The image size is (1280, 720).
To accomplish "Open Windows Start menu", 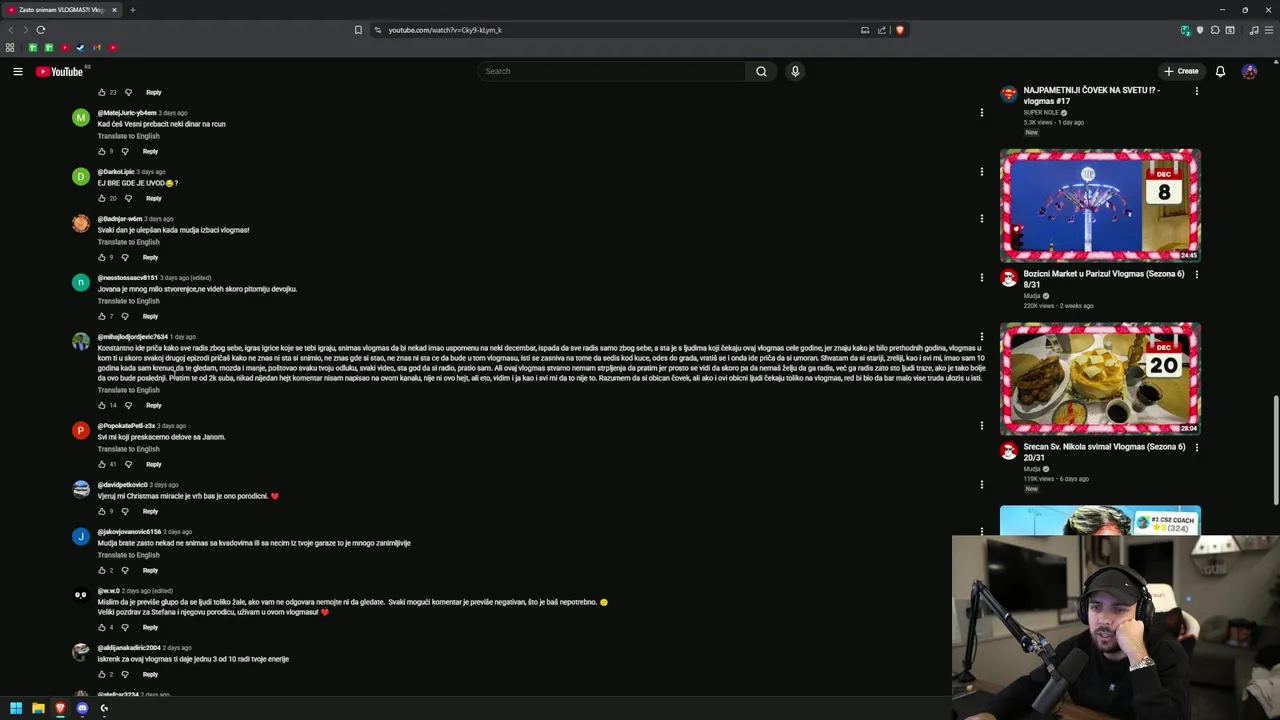I will click(x=16, y=708).
